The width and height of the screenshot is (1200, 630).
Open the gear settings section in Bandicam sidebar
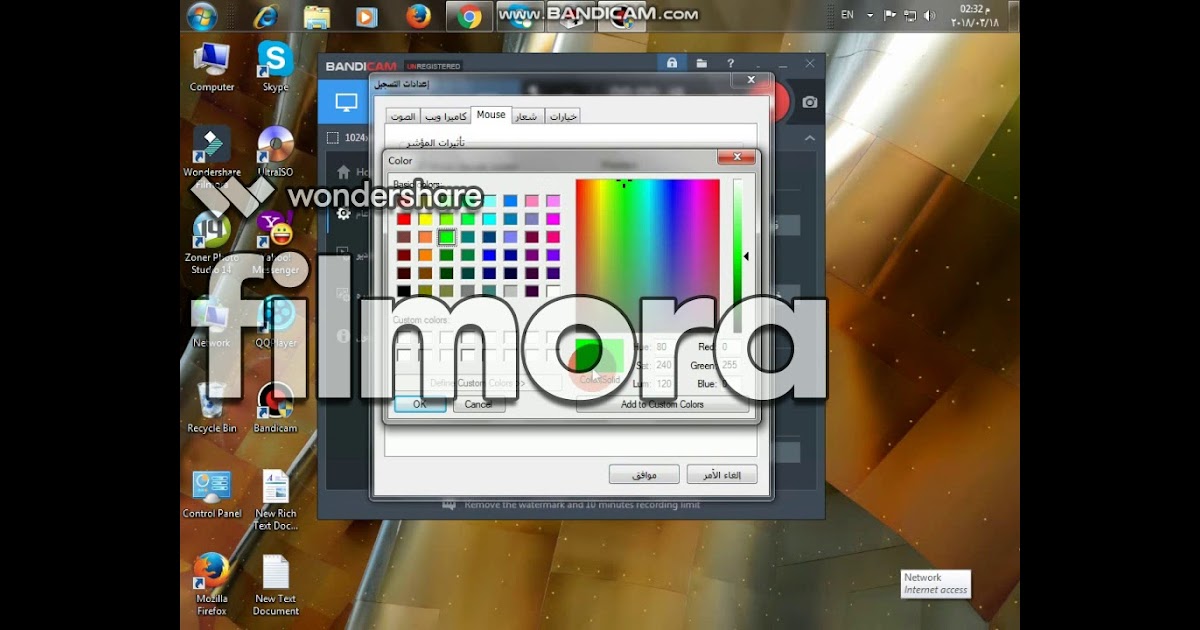344,213
